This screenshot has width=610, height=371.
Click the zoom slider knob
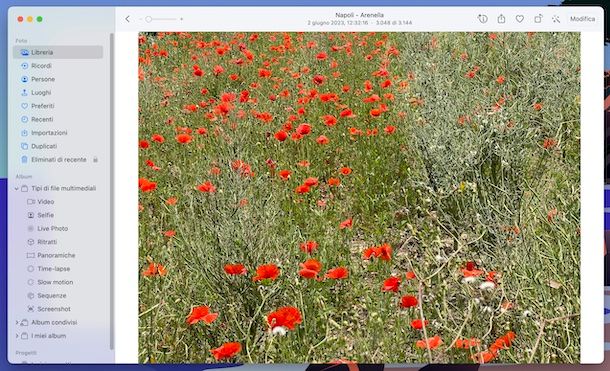coord(149,19)
